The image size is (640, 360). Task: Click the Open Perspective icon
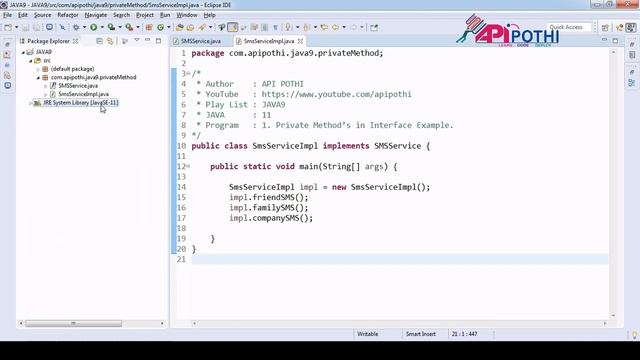click(605, 27)
